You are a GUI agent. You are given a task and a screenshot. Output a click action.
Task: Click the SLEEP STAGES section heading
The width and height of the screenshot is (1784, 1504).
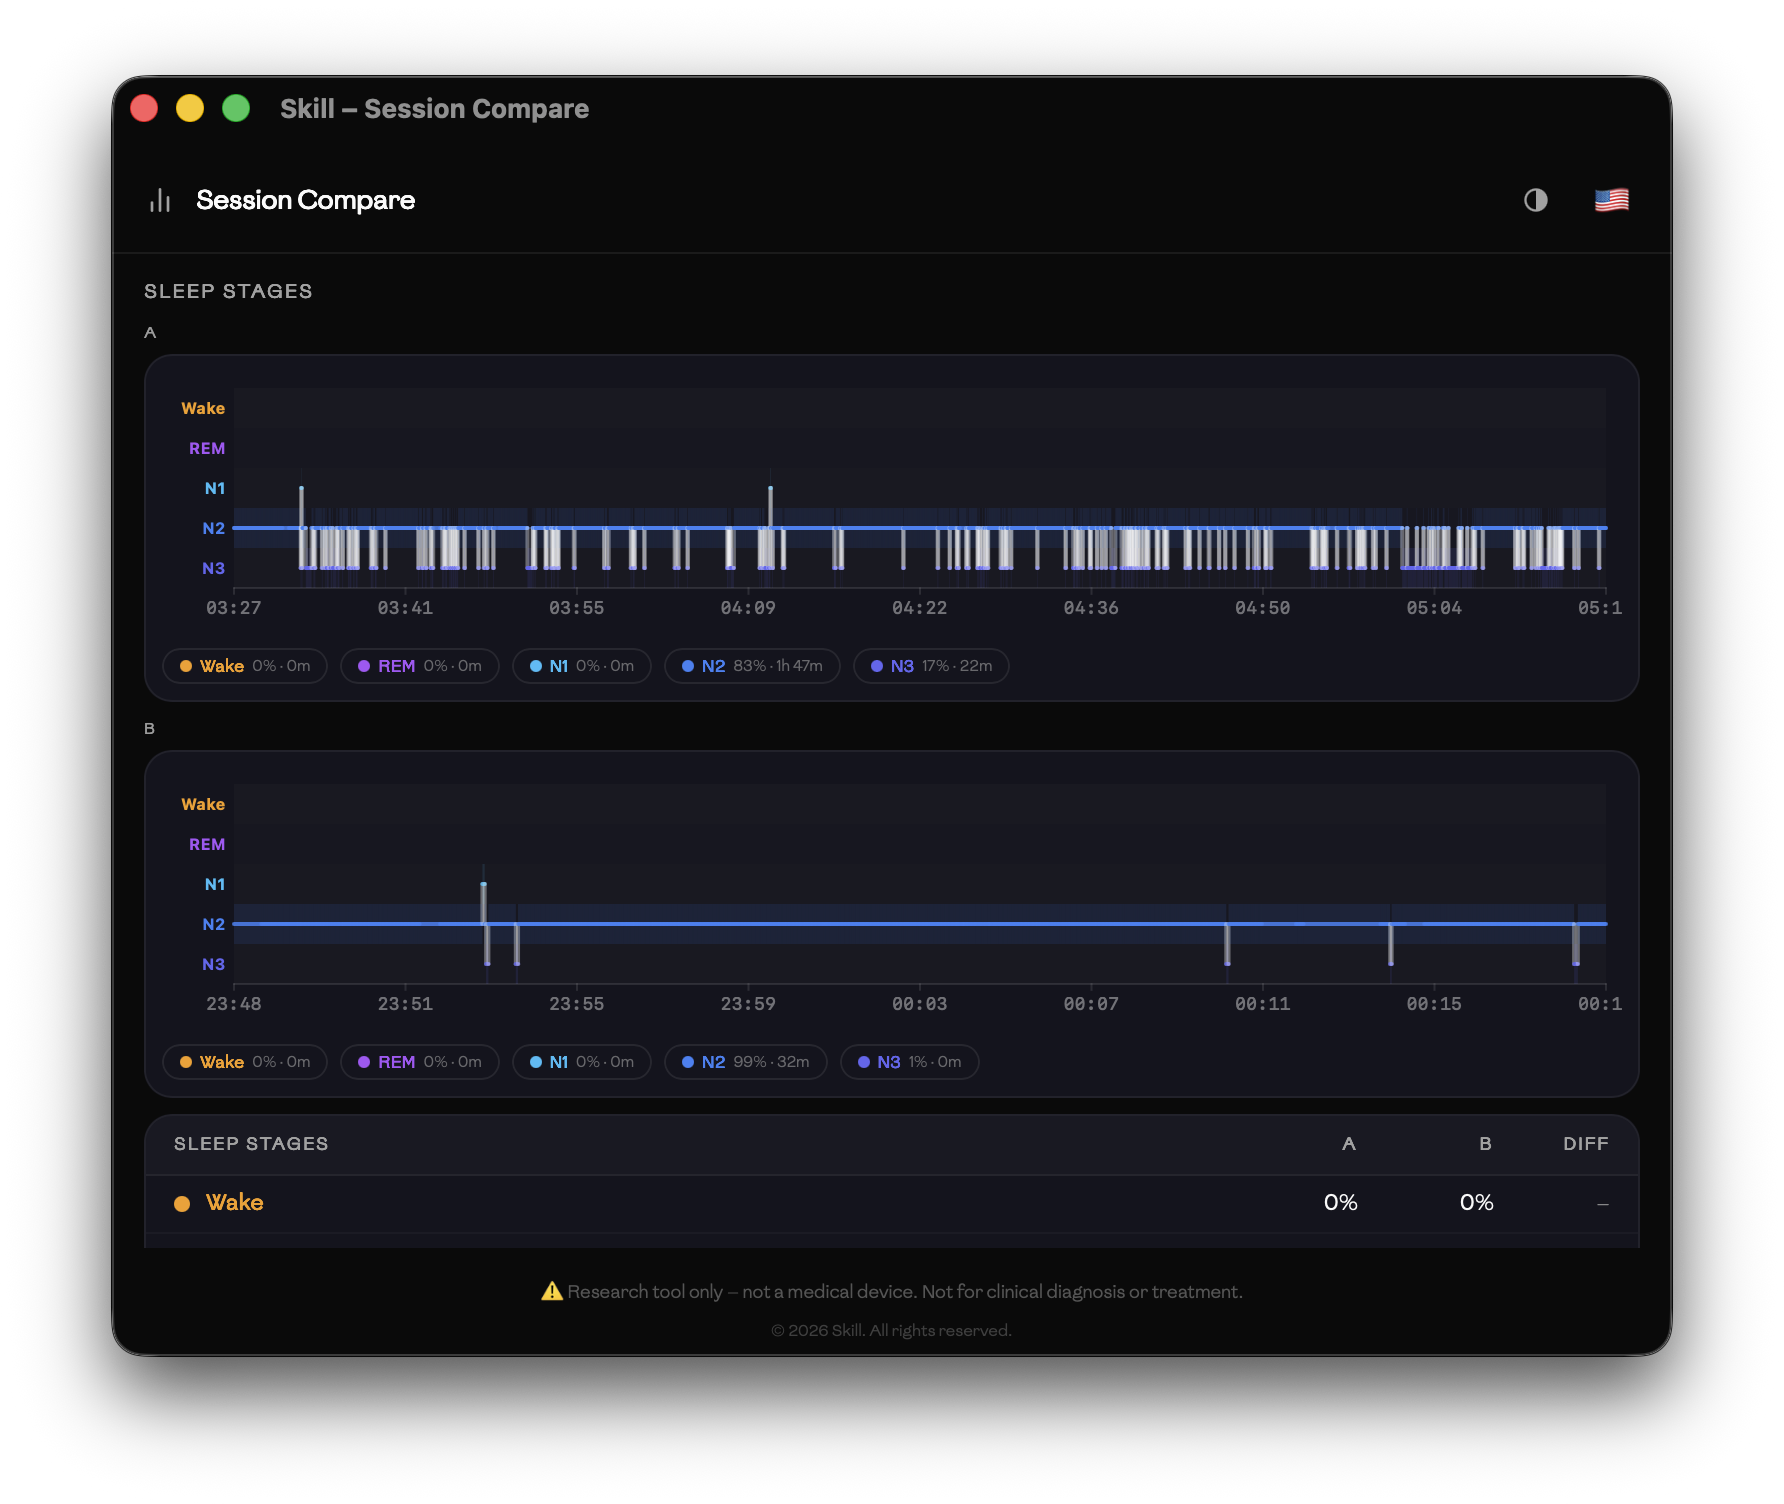228,291
